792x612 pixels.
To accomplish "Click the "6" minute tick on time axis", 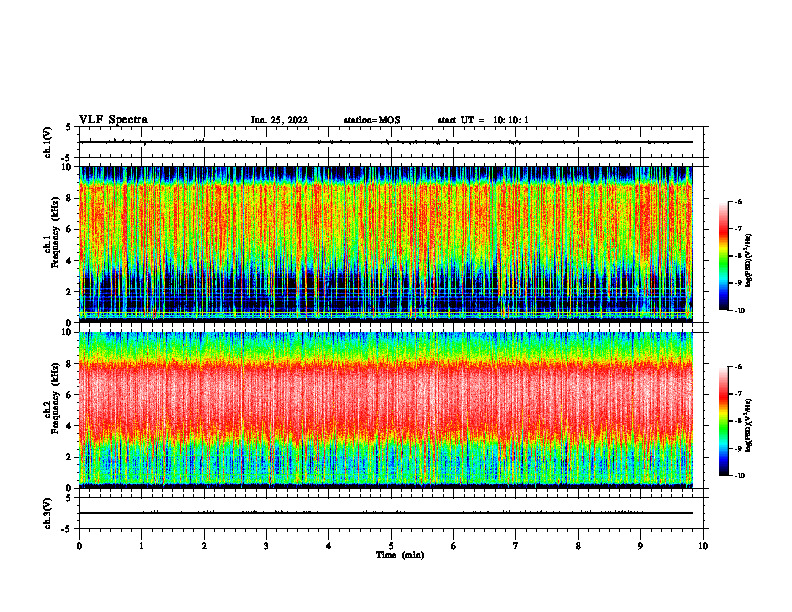I will click(x=454, y=546).
